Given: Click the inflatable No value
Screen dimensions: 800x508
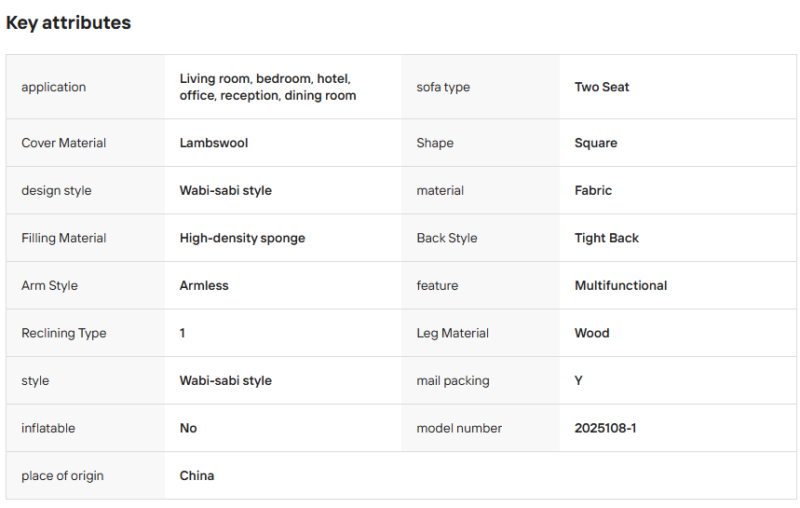Looking at the screenshot, I should click(x=188, y=428).
